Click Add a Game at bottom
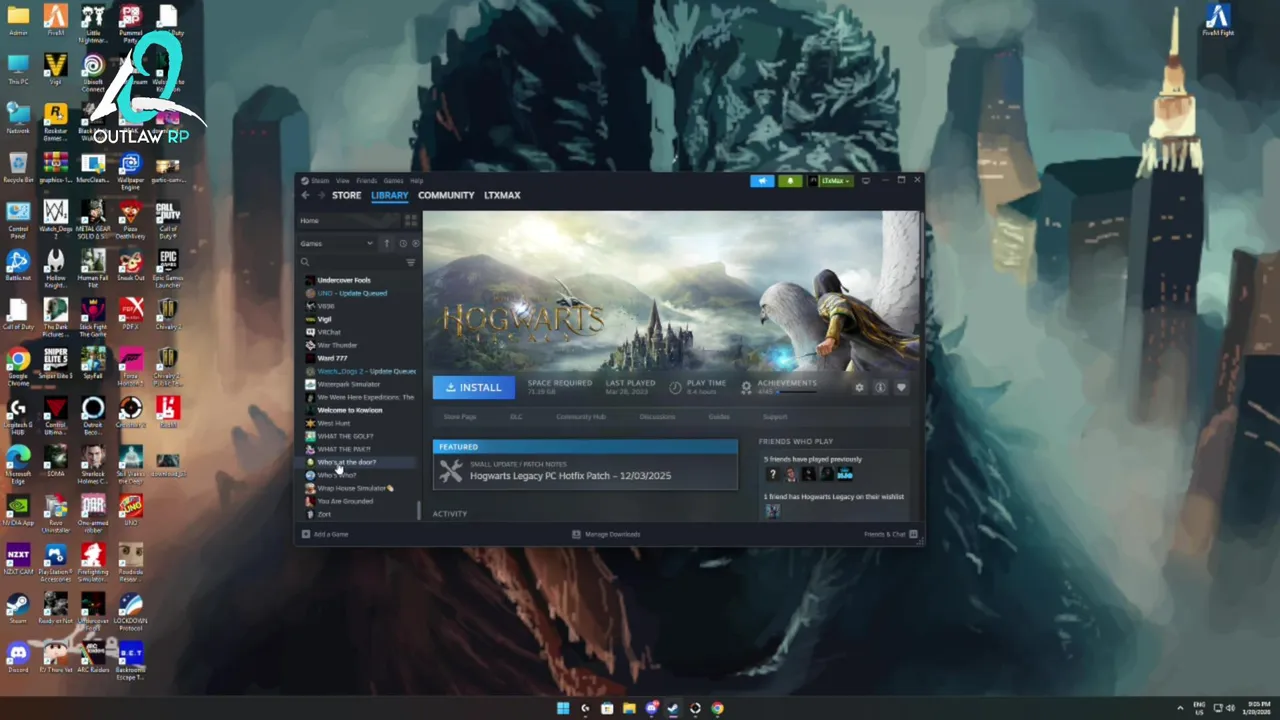The image size is (1280, 720). click(x=326, y=534)
